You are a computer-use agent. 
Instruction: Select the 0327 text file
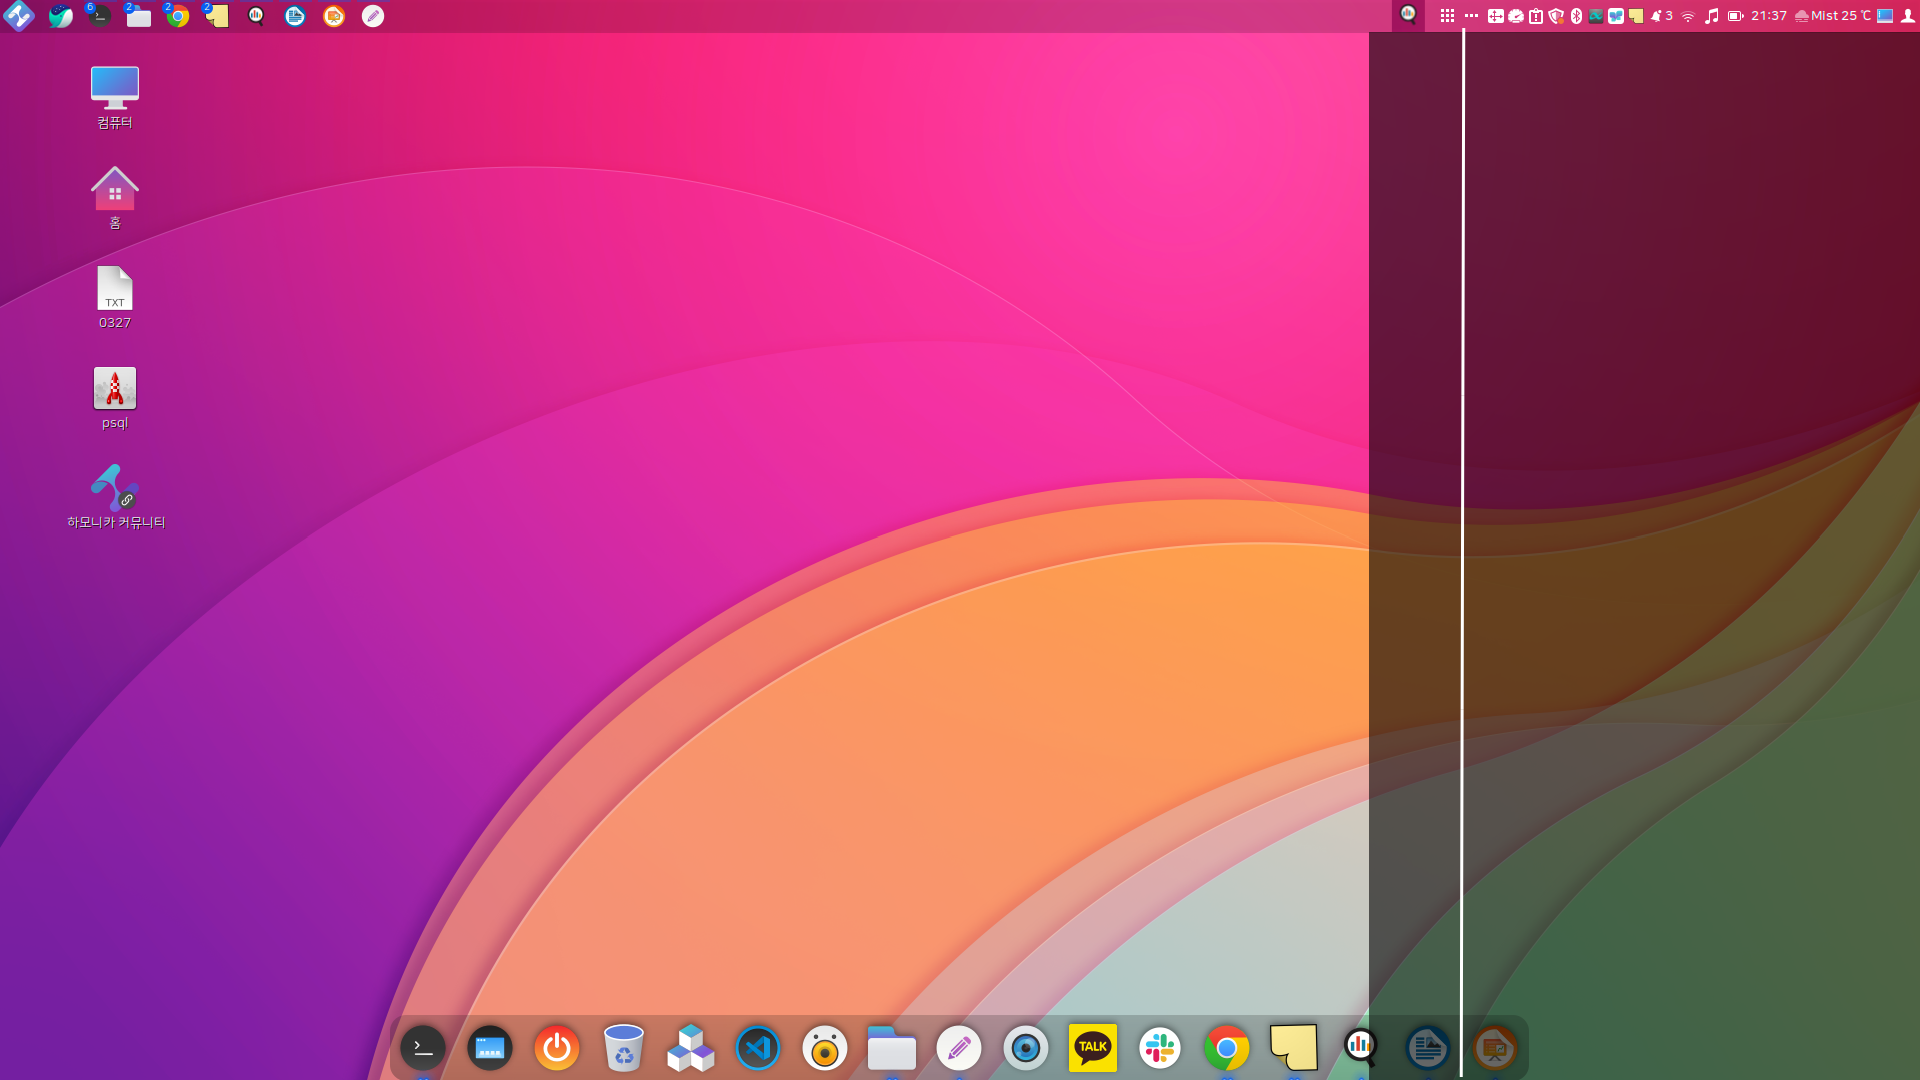point(115,298)
